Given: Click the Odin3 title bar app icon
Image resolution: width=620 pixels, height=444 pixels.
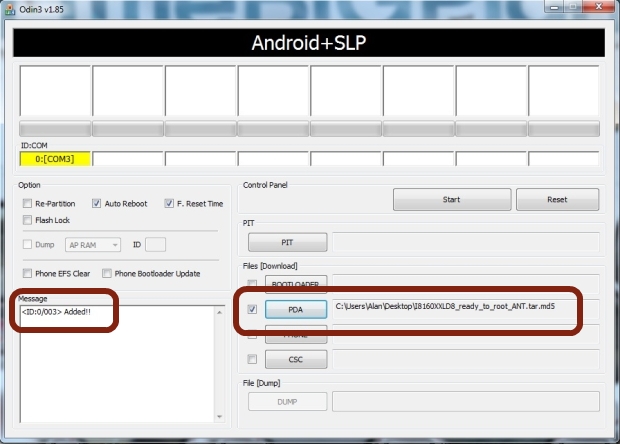Looking at the screenshot, I should 9,9.
